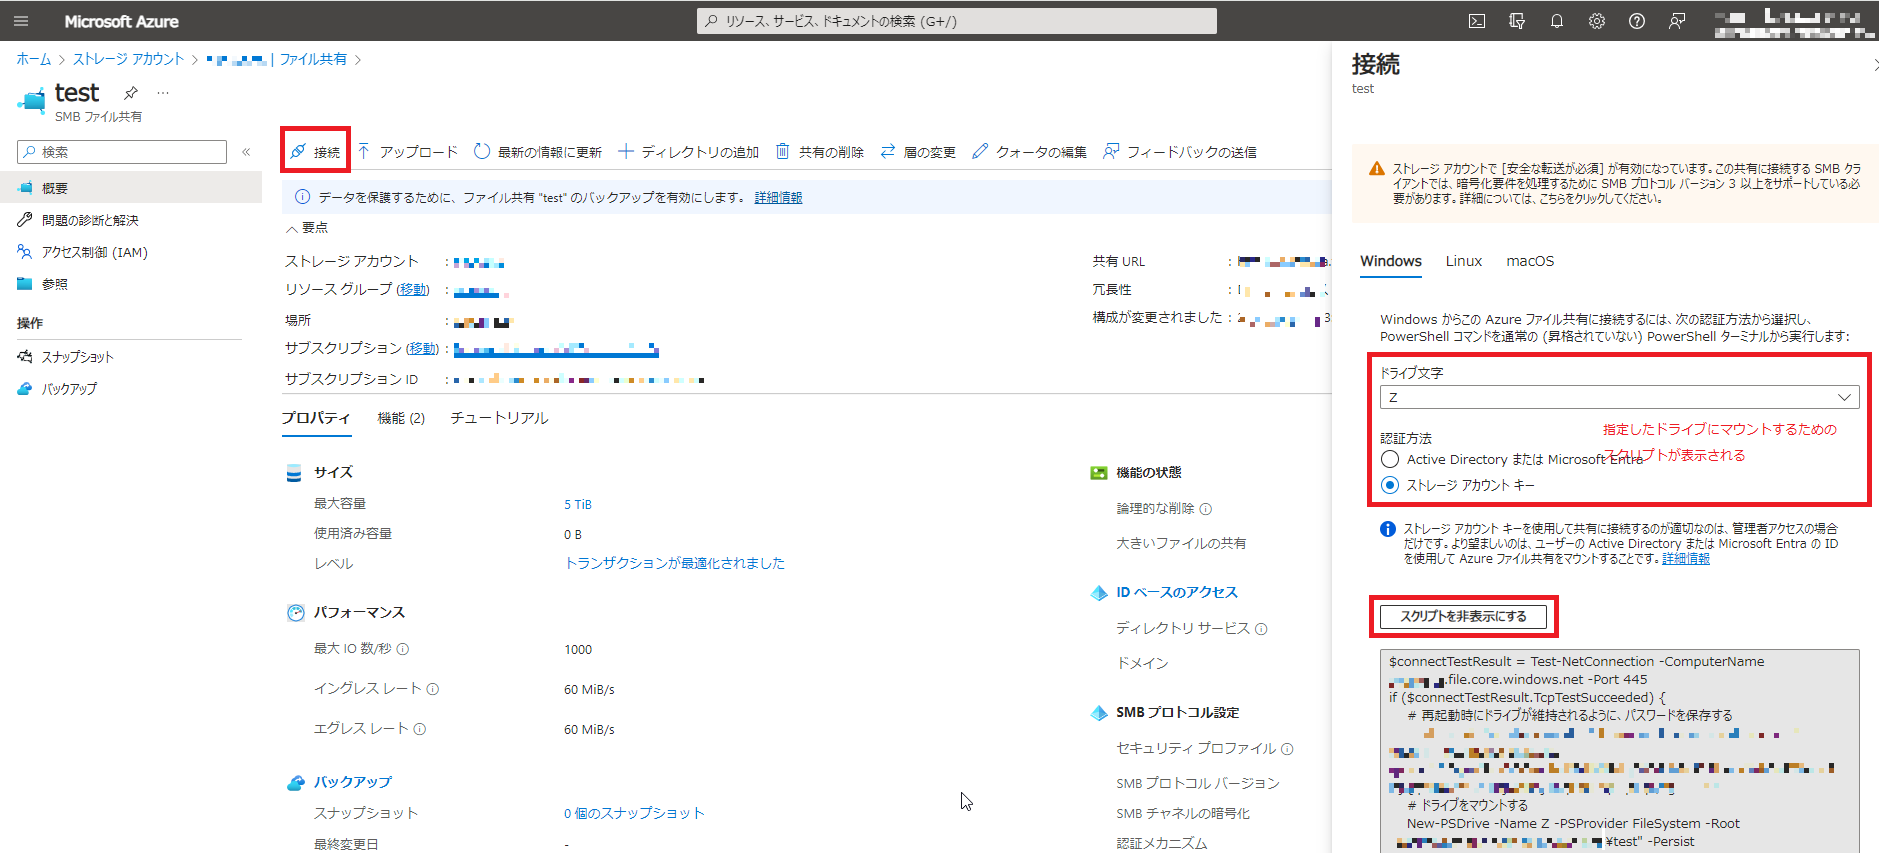The image size is (1879, 853).
Task: Click info icon next to 最大 IO 数/秒
Action: [x=403, y=649]
